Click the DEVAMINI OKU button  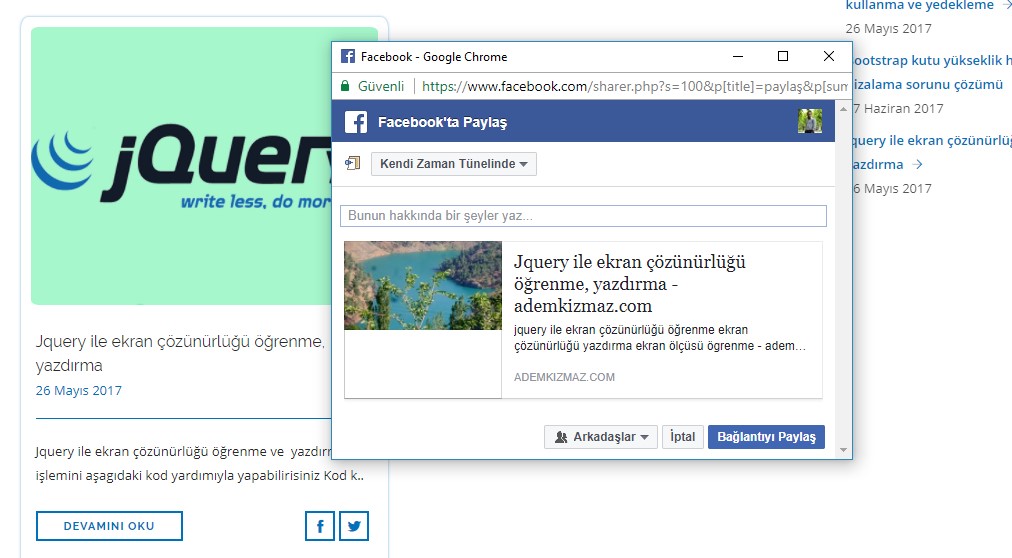coord(109,526)
